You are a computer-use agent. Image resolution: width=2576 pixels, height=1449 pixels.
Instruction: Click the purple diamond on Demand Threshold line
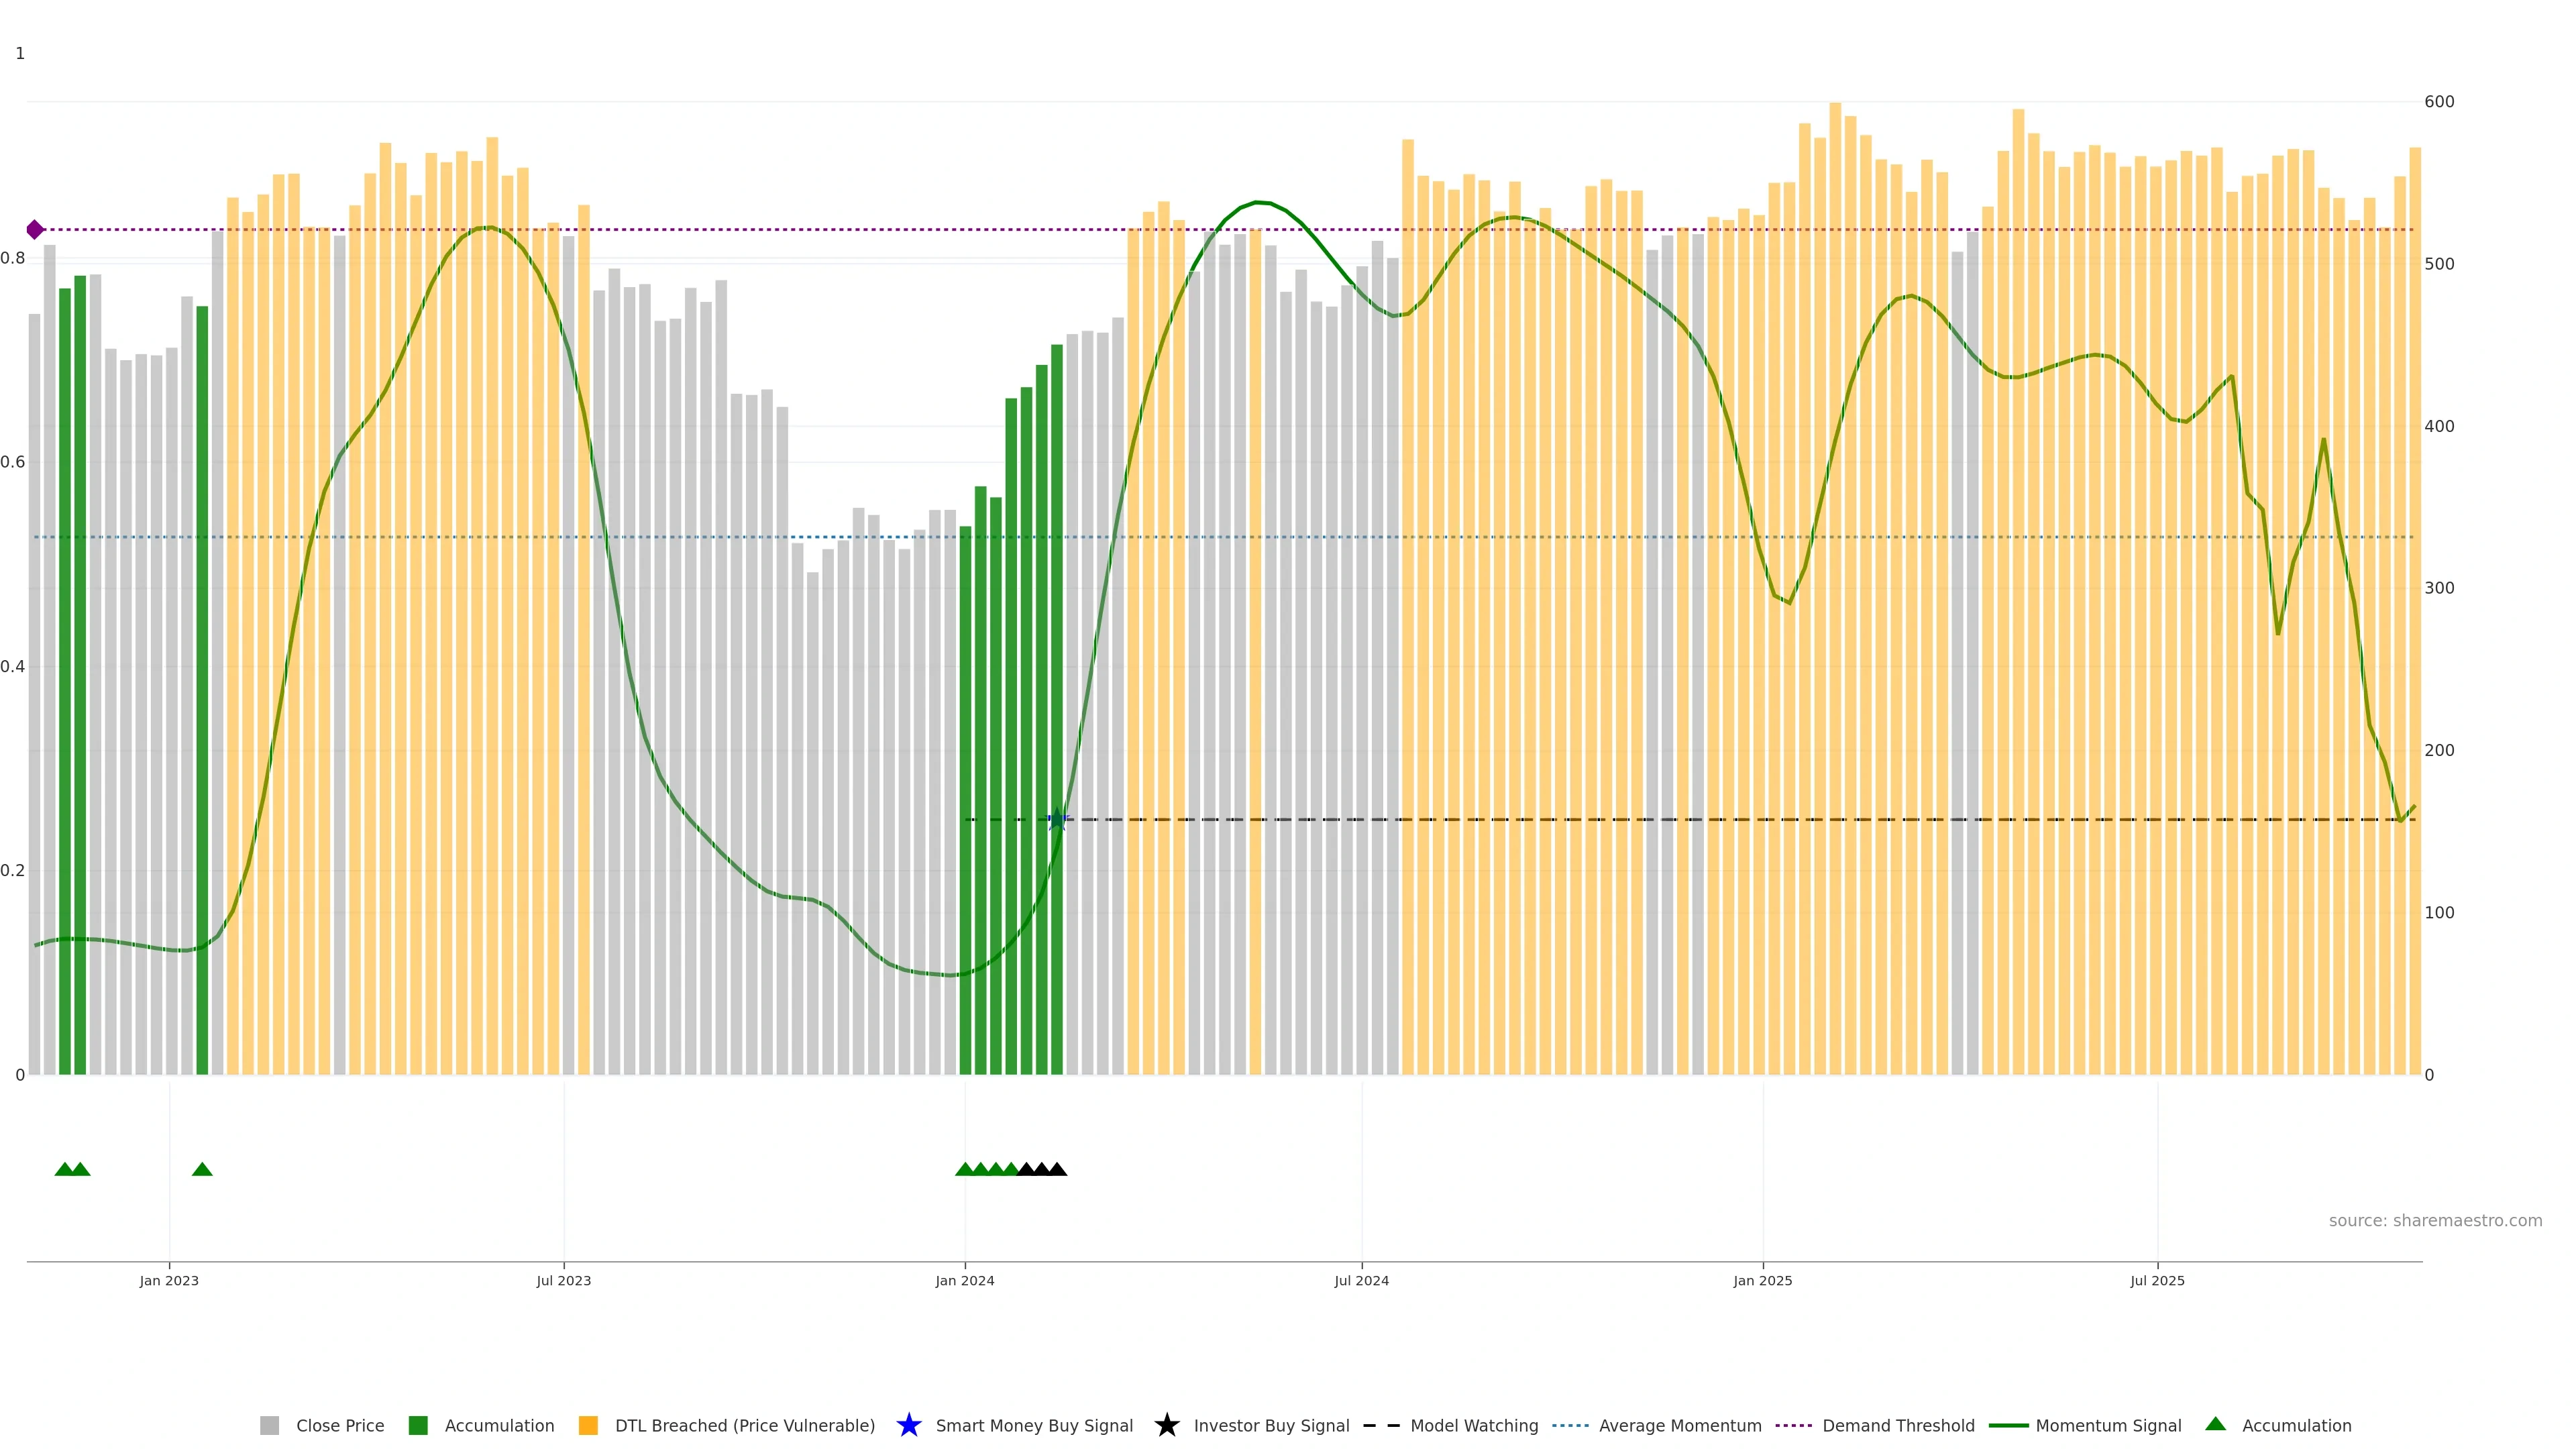[35, 230]
